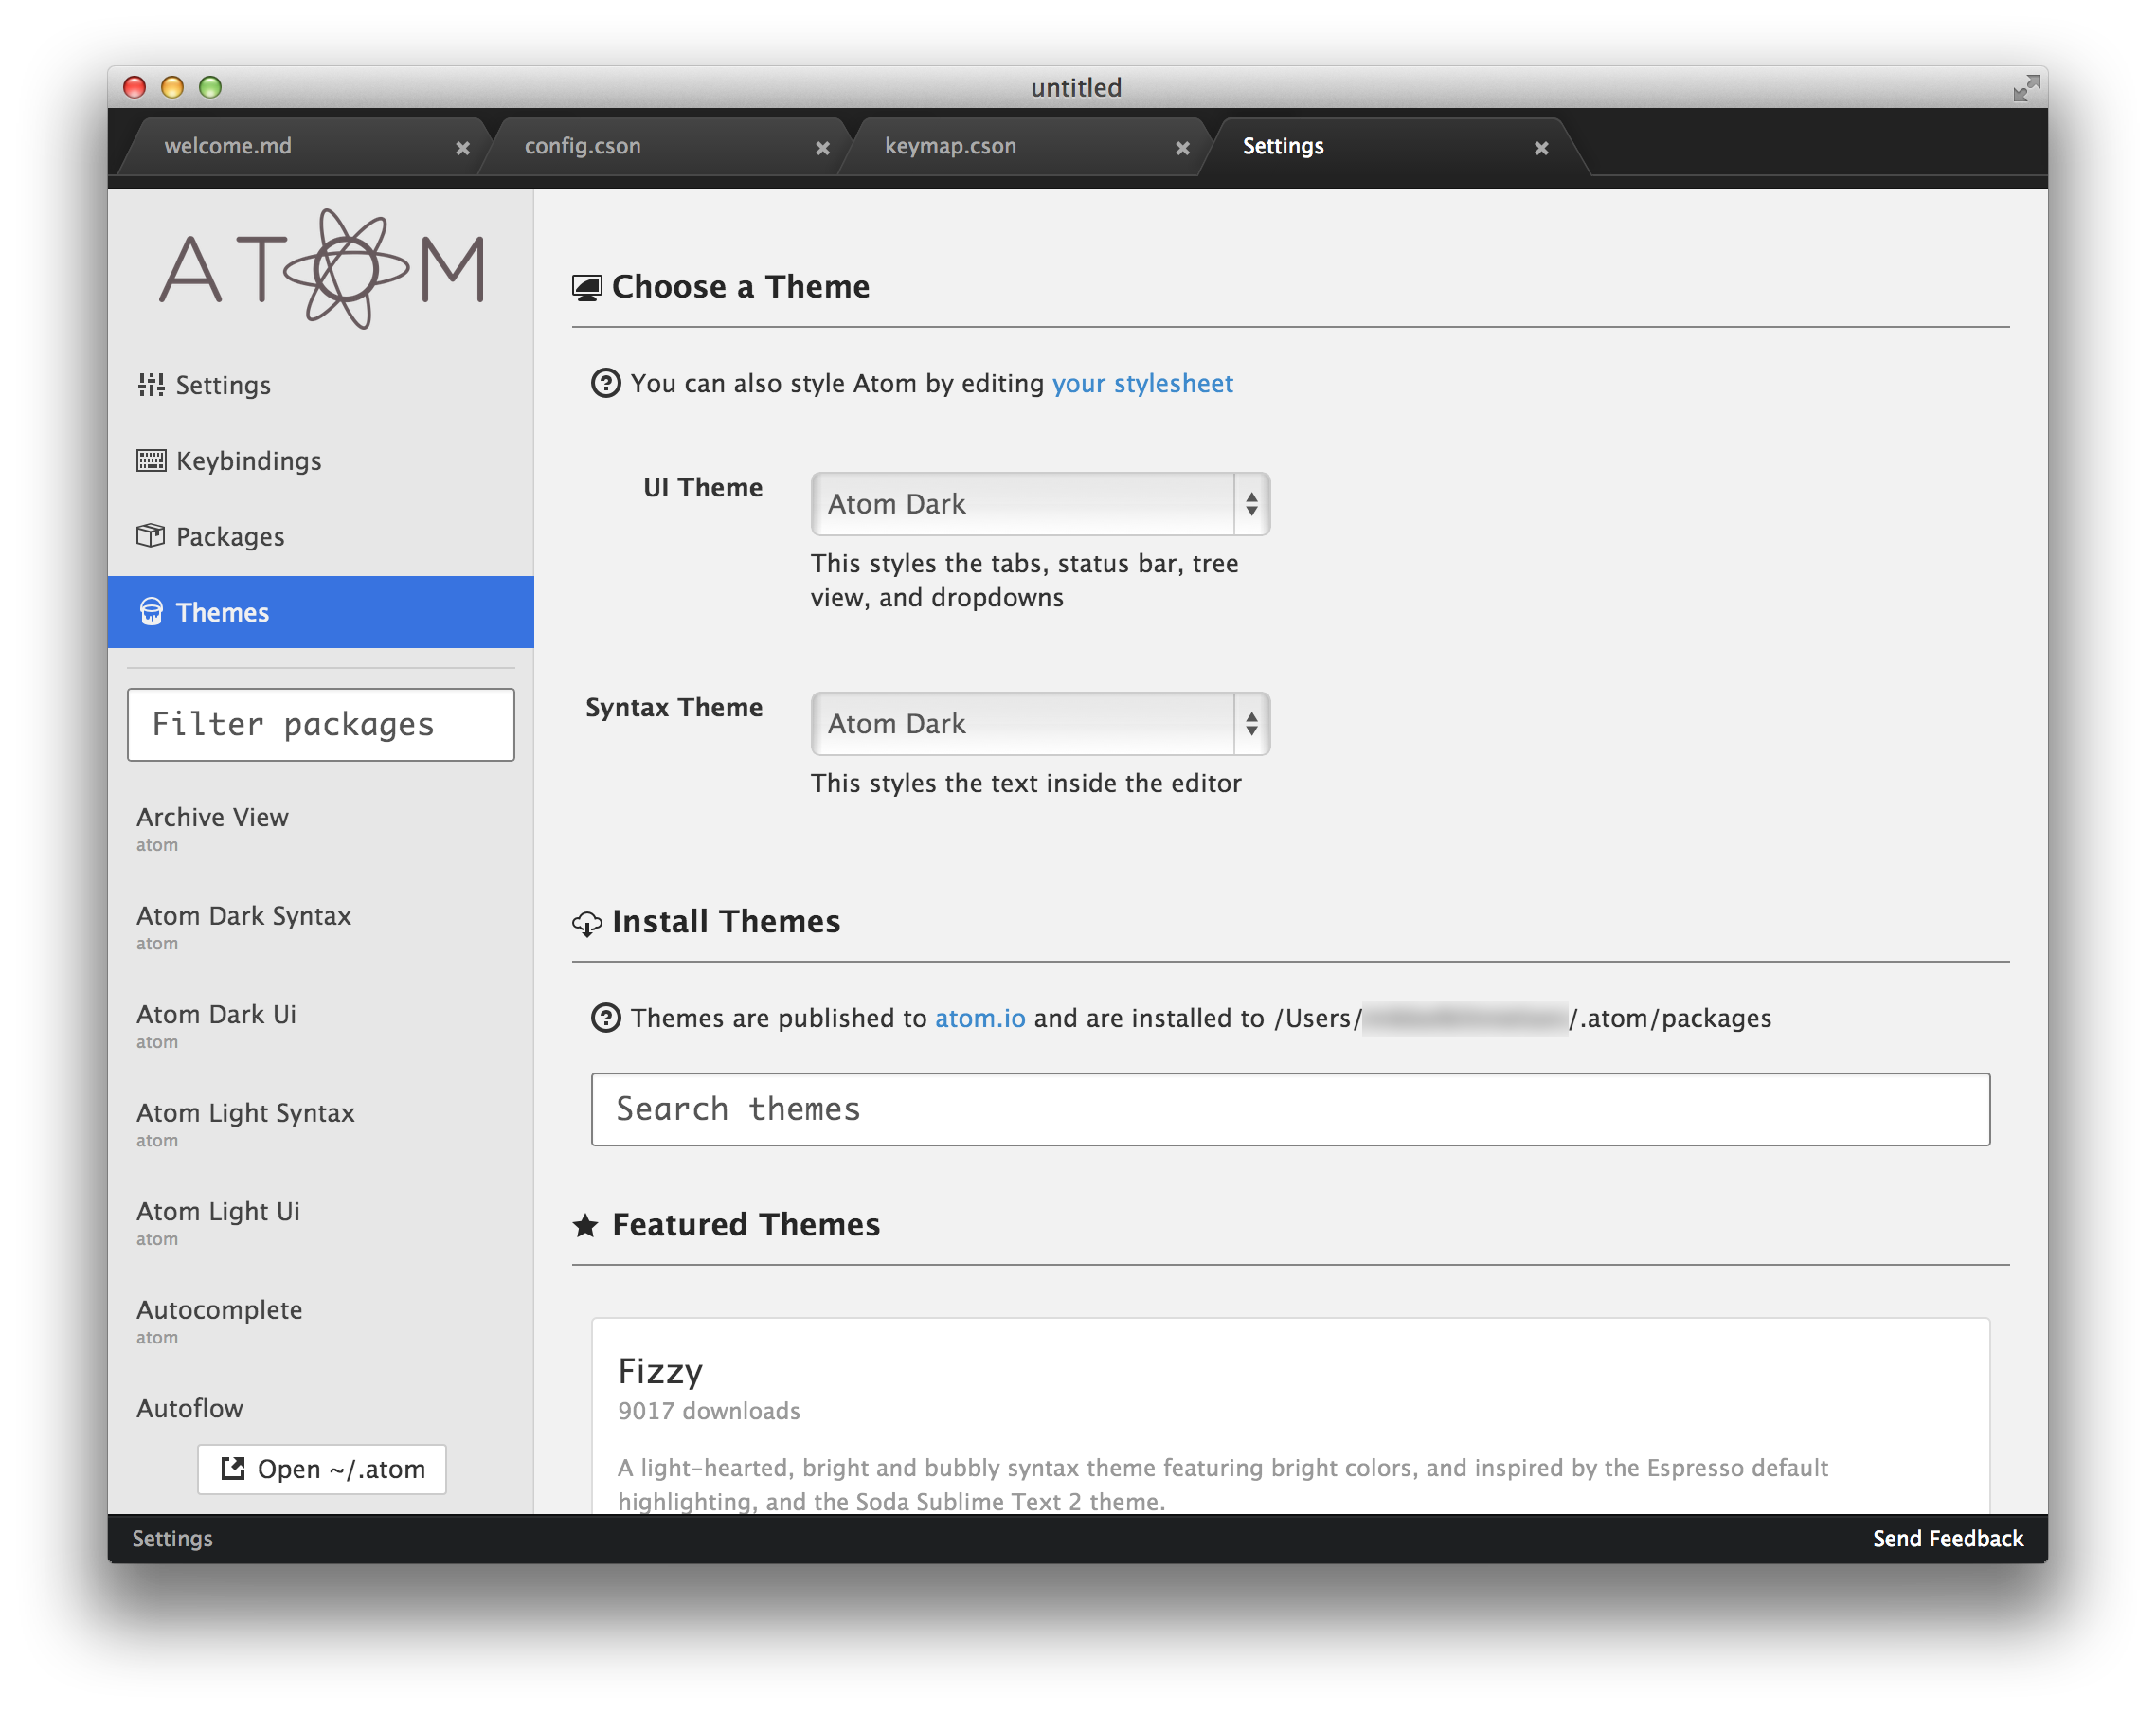Select Atom Light Syntax package
Viewport: 2156px width, 1713px height.
click(321, 1124)
